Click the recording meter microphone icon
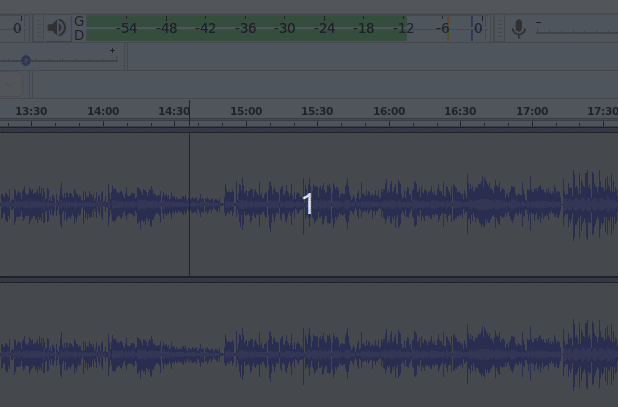This screenshot has width=618, height=407. click(518, 28)
